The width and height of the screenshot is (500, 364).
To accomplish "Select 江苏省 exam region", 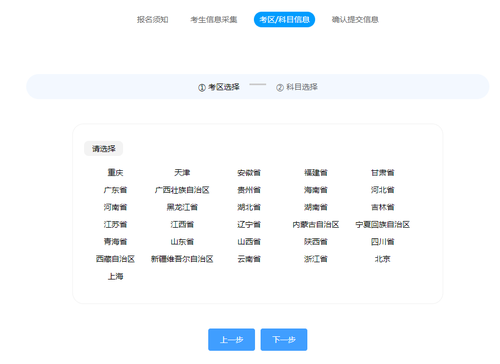I will coord(115,225).
